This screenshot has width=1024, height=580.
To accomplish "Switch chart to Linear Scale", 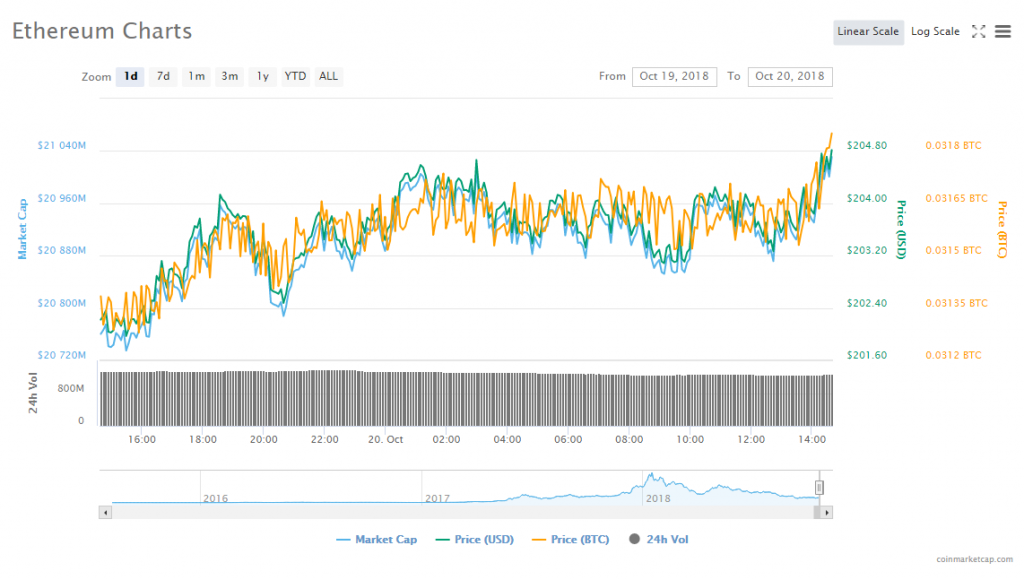I will pos(868,32).
